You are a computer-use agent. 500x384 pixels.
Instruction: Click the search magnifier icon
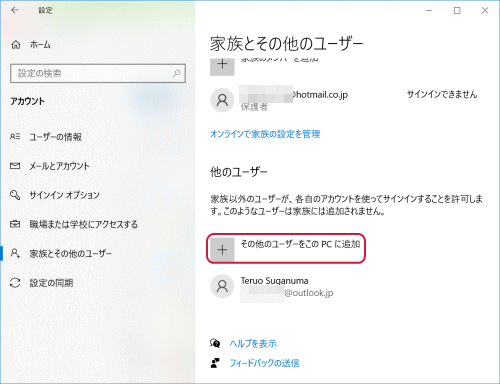tap(177, 73)
